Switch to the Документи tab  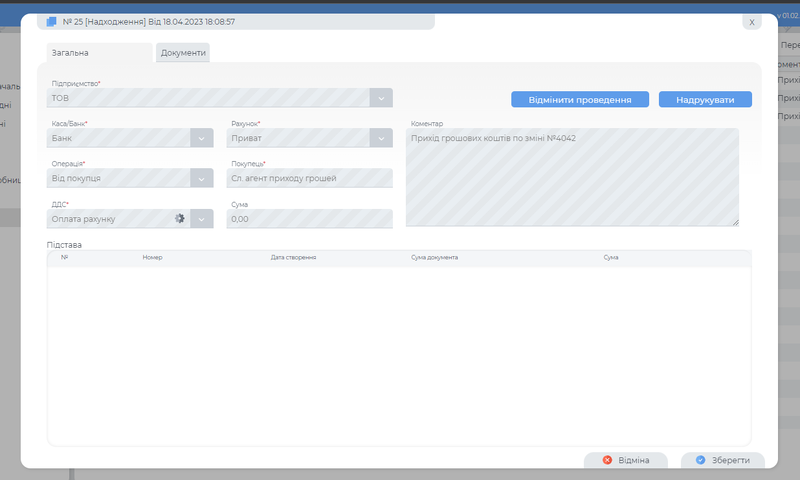pos(183,53)
